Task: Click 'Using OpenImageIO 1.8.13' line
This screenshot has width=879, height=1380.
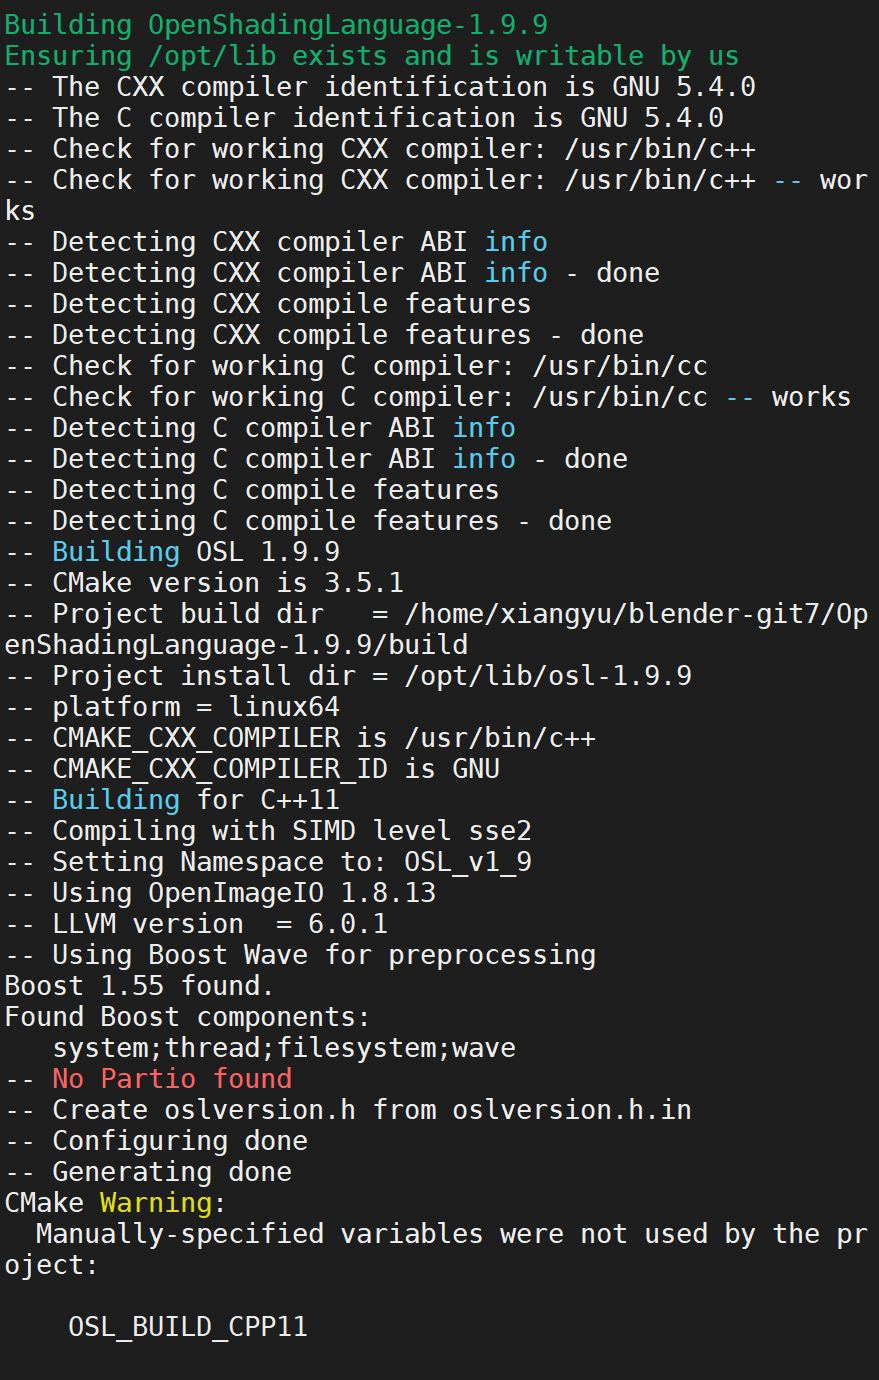Action: [220, 893]
